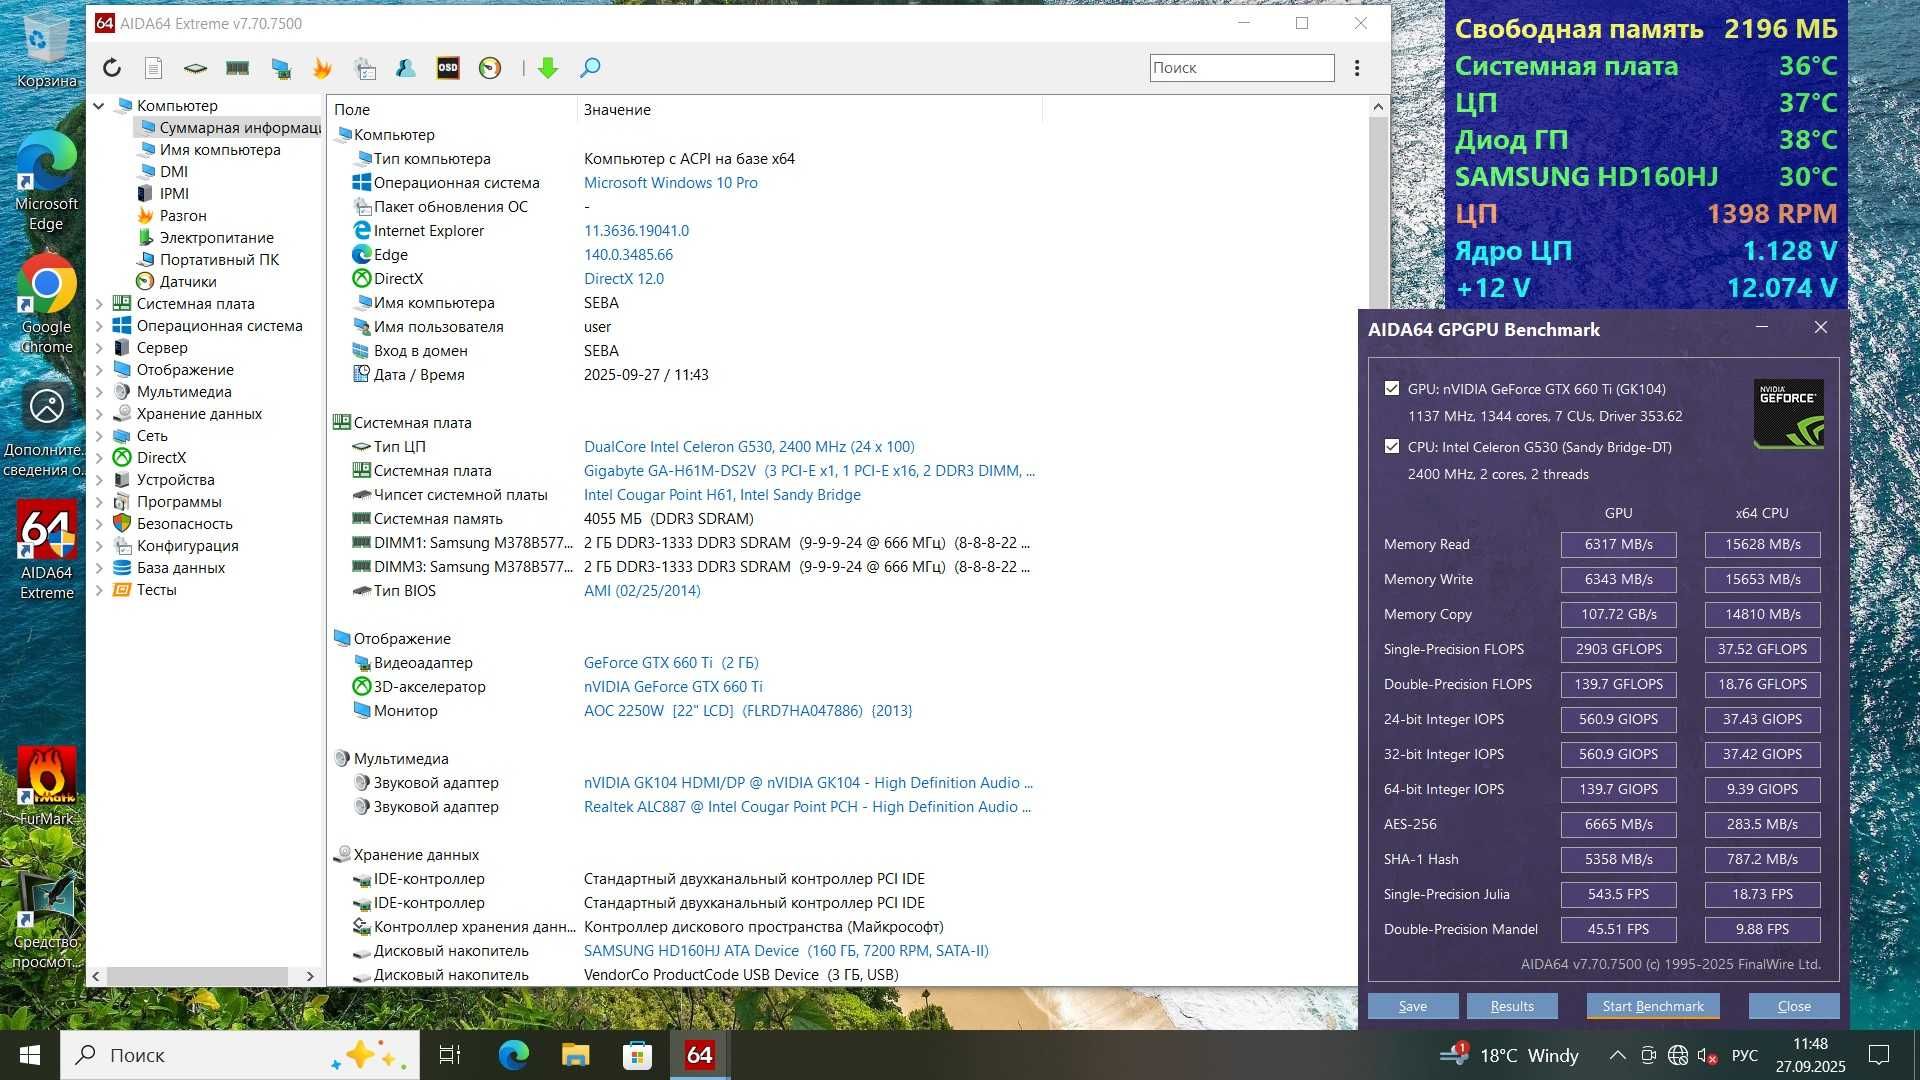Expand the Сеть tree node
The height and width of the screenshot is (1080, 1920).
tap(99, 435)
